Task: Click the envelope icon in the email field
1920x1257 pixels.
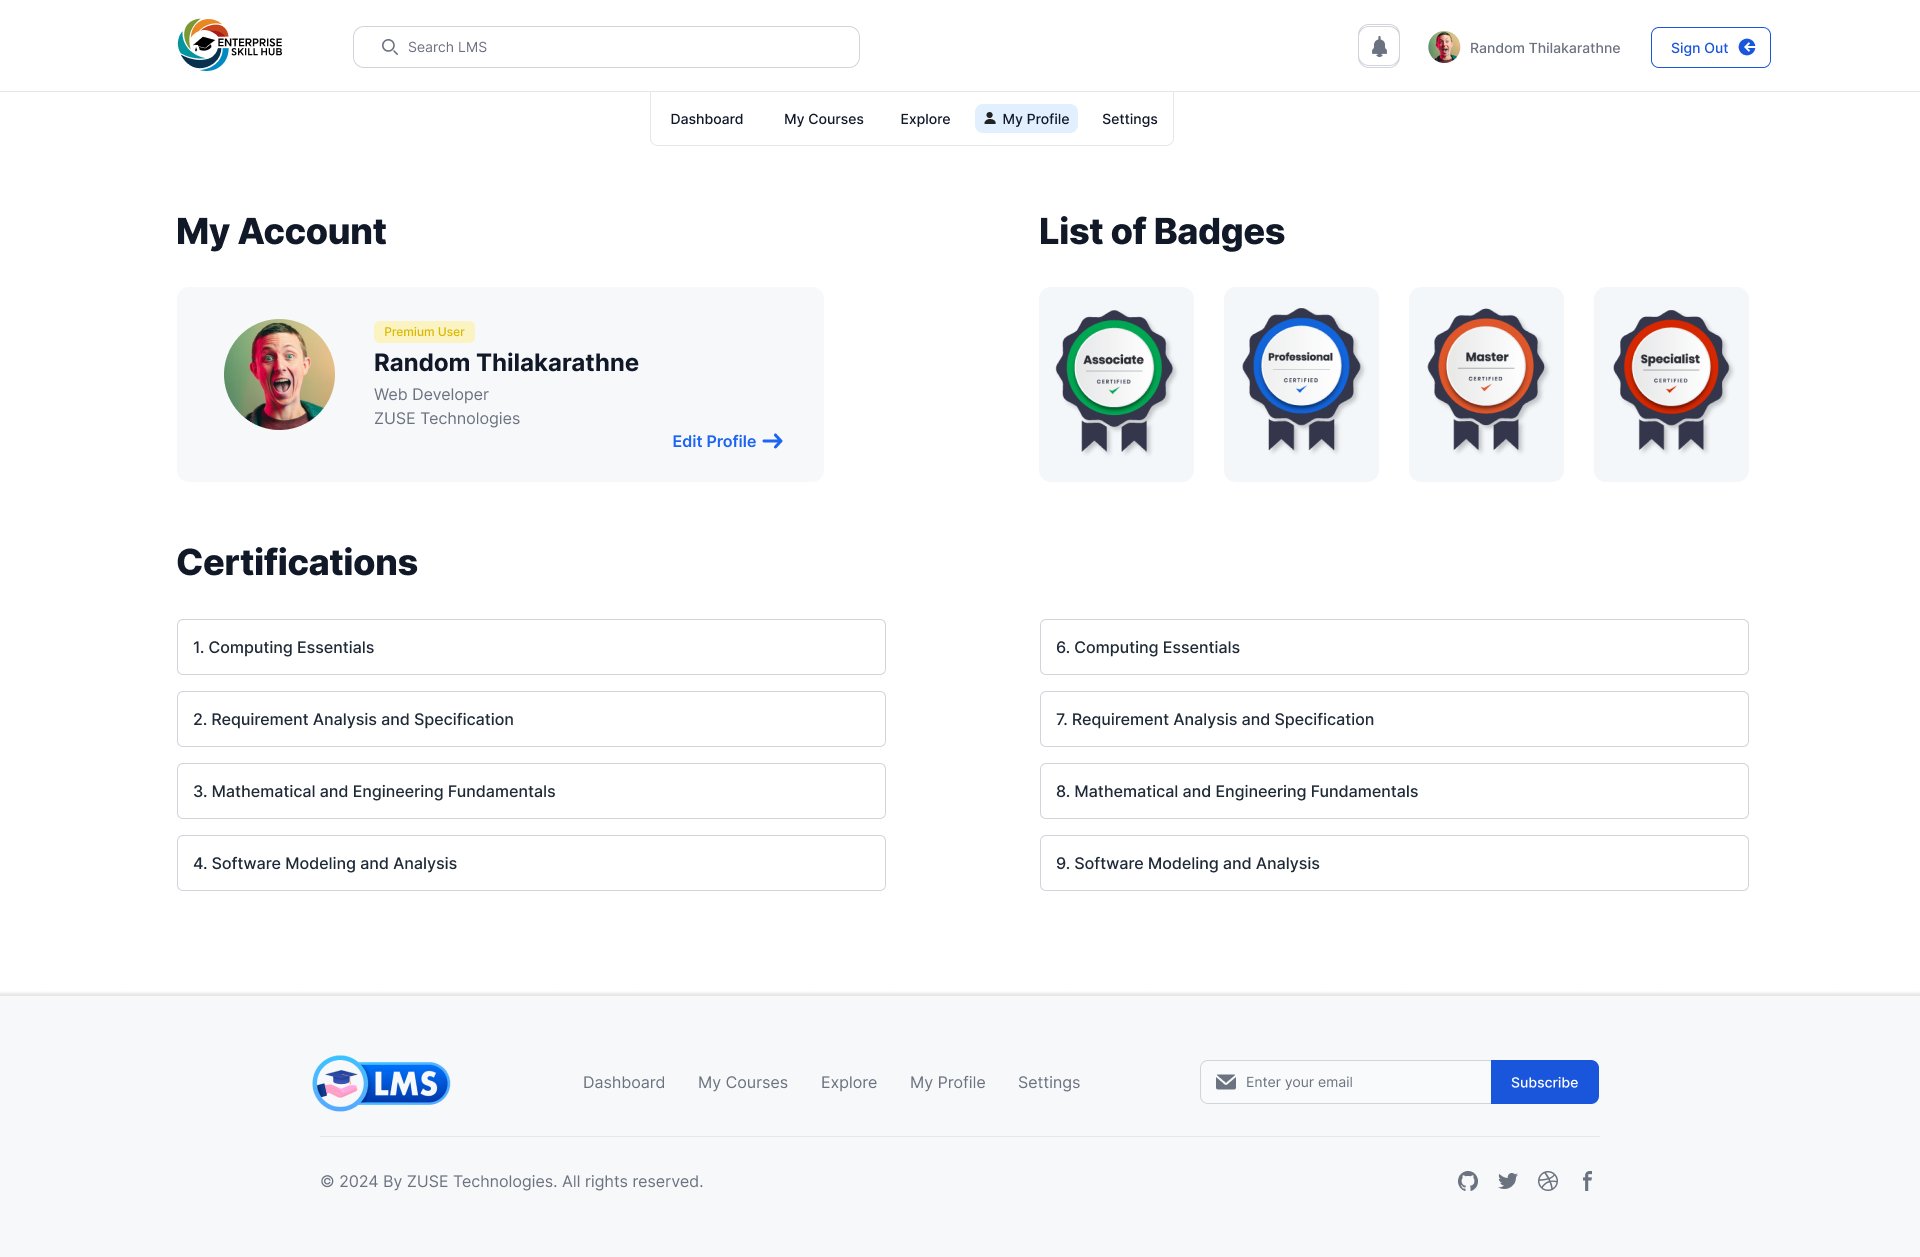Action: 1226,1082
